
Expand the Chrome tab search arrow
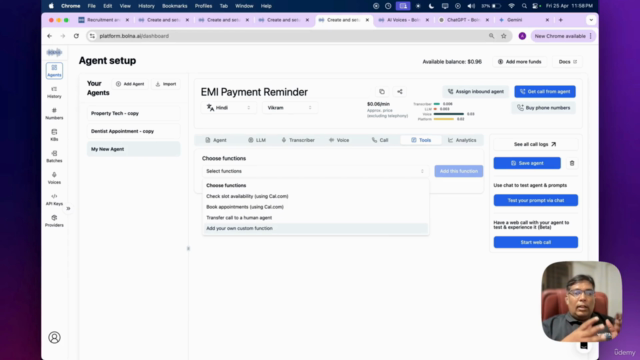point(591,20)
